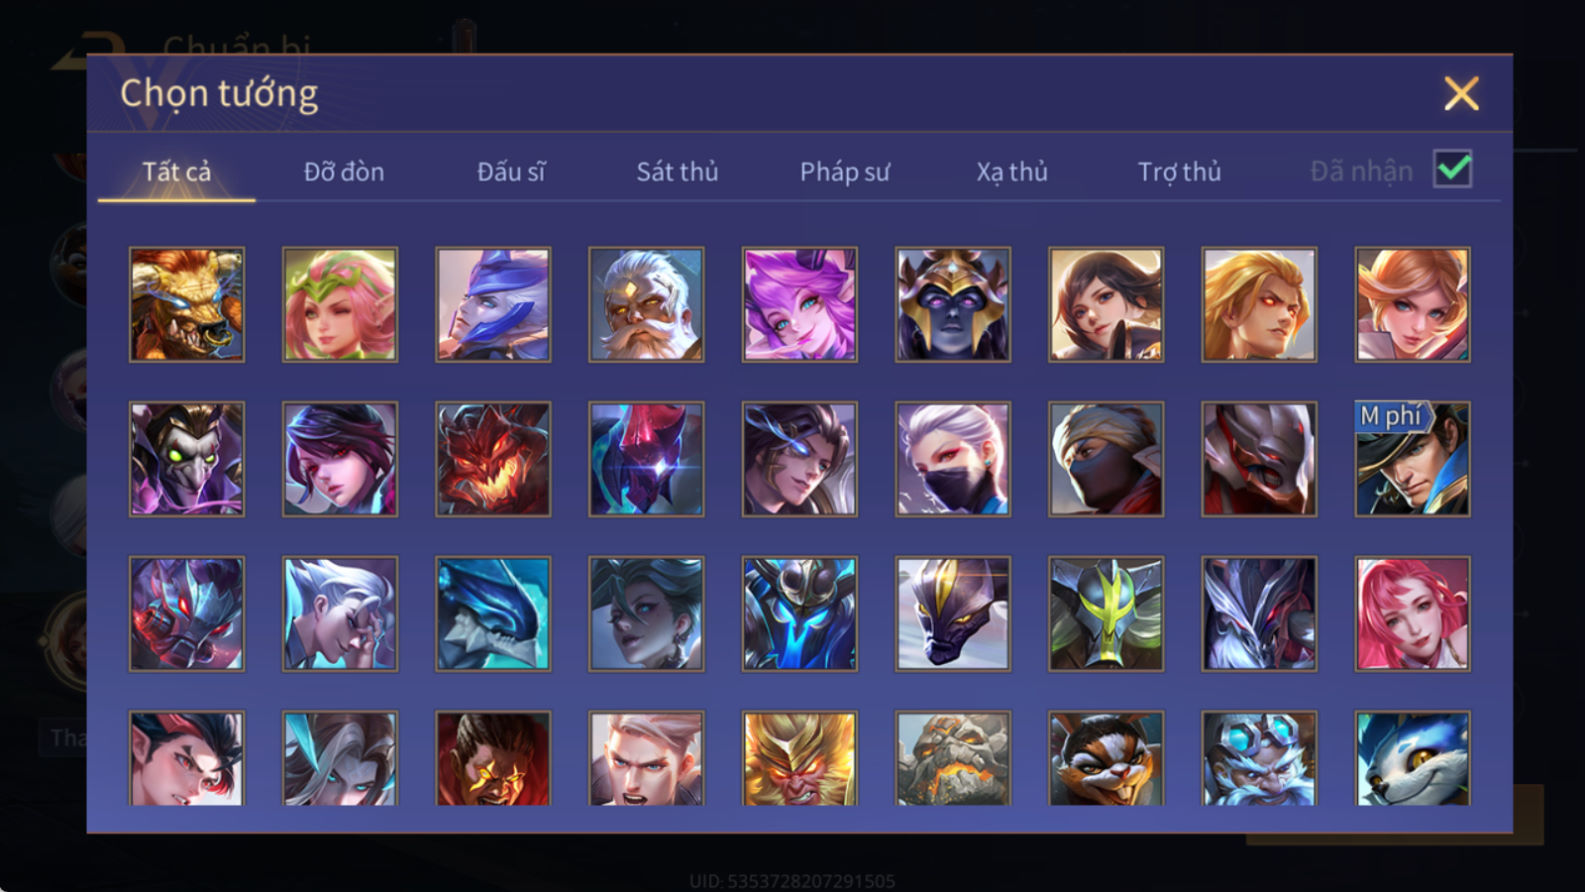
Task: Filter heroes by Xạ thủ tab
Action: coord(1012,172)
